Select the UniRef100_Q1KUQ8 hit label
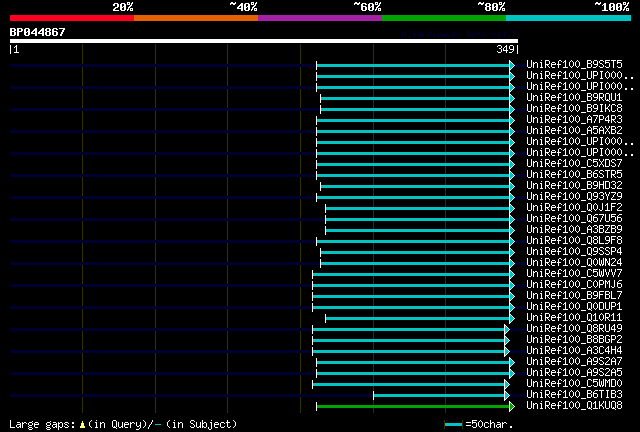Viewport: 640px width, 432px height. tap(574, 406)
